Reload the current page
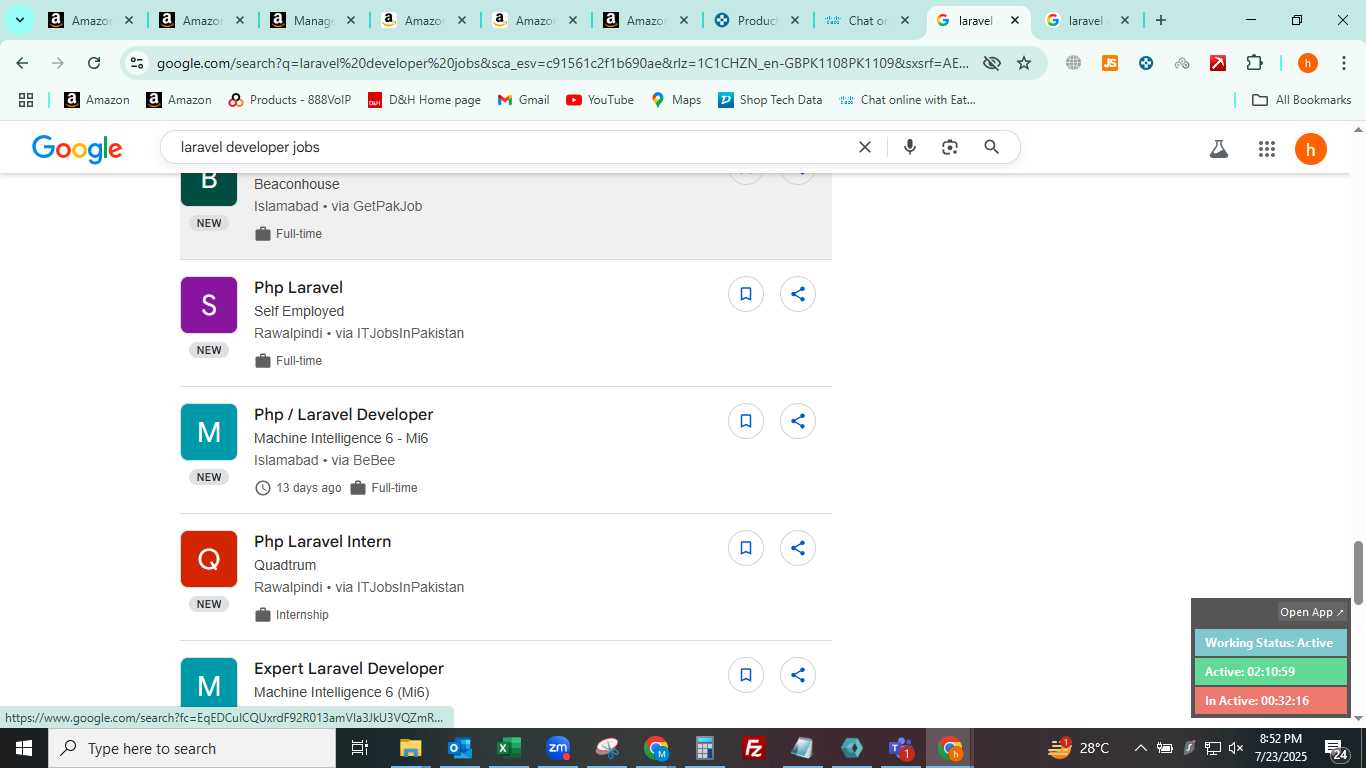 click(94, 63)
